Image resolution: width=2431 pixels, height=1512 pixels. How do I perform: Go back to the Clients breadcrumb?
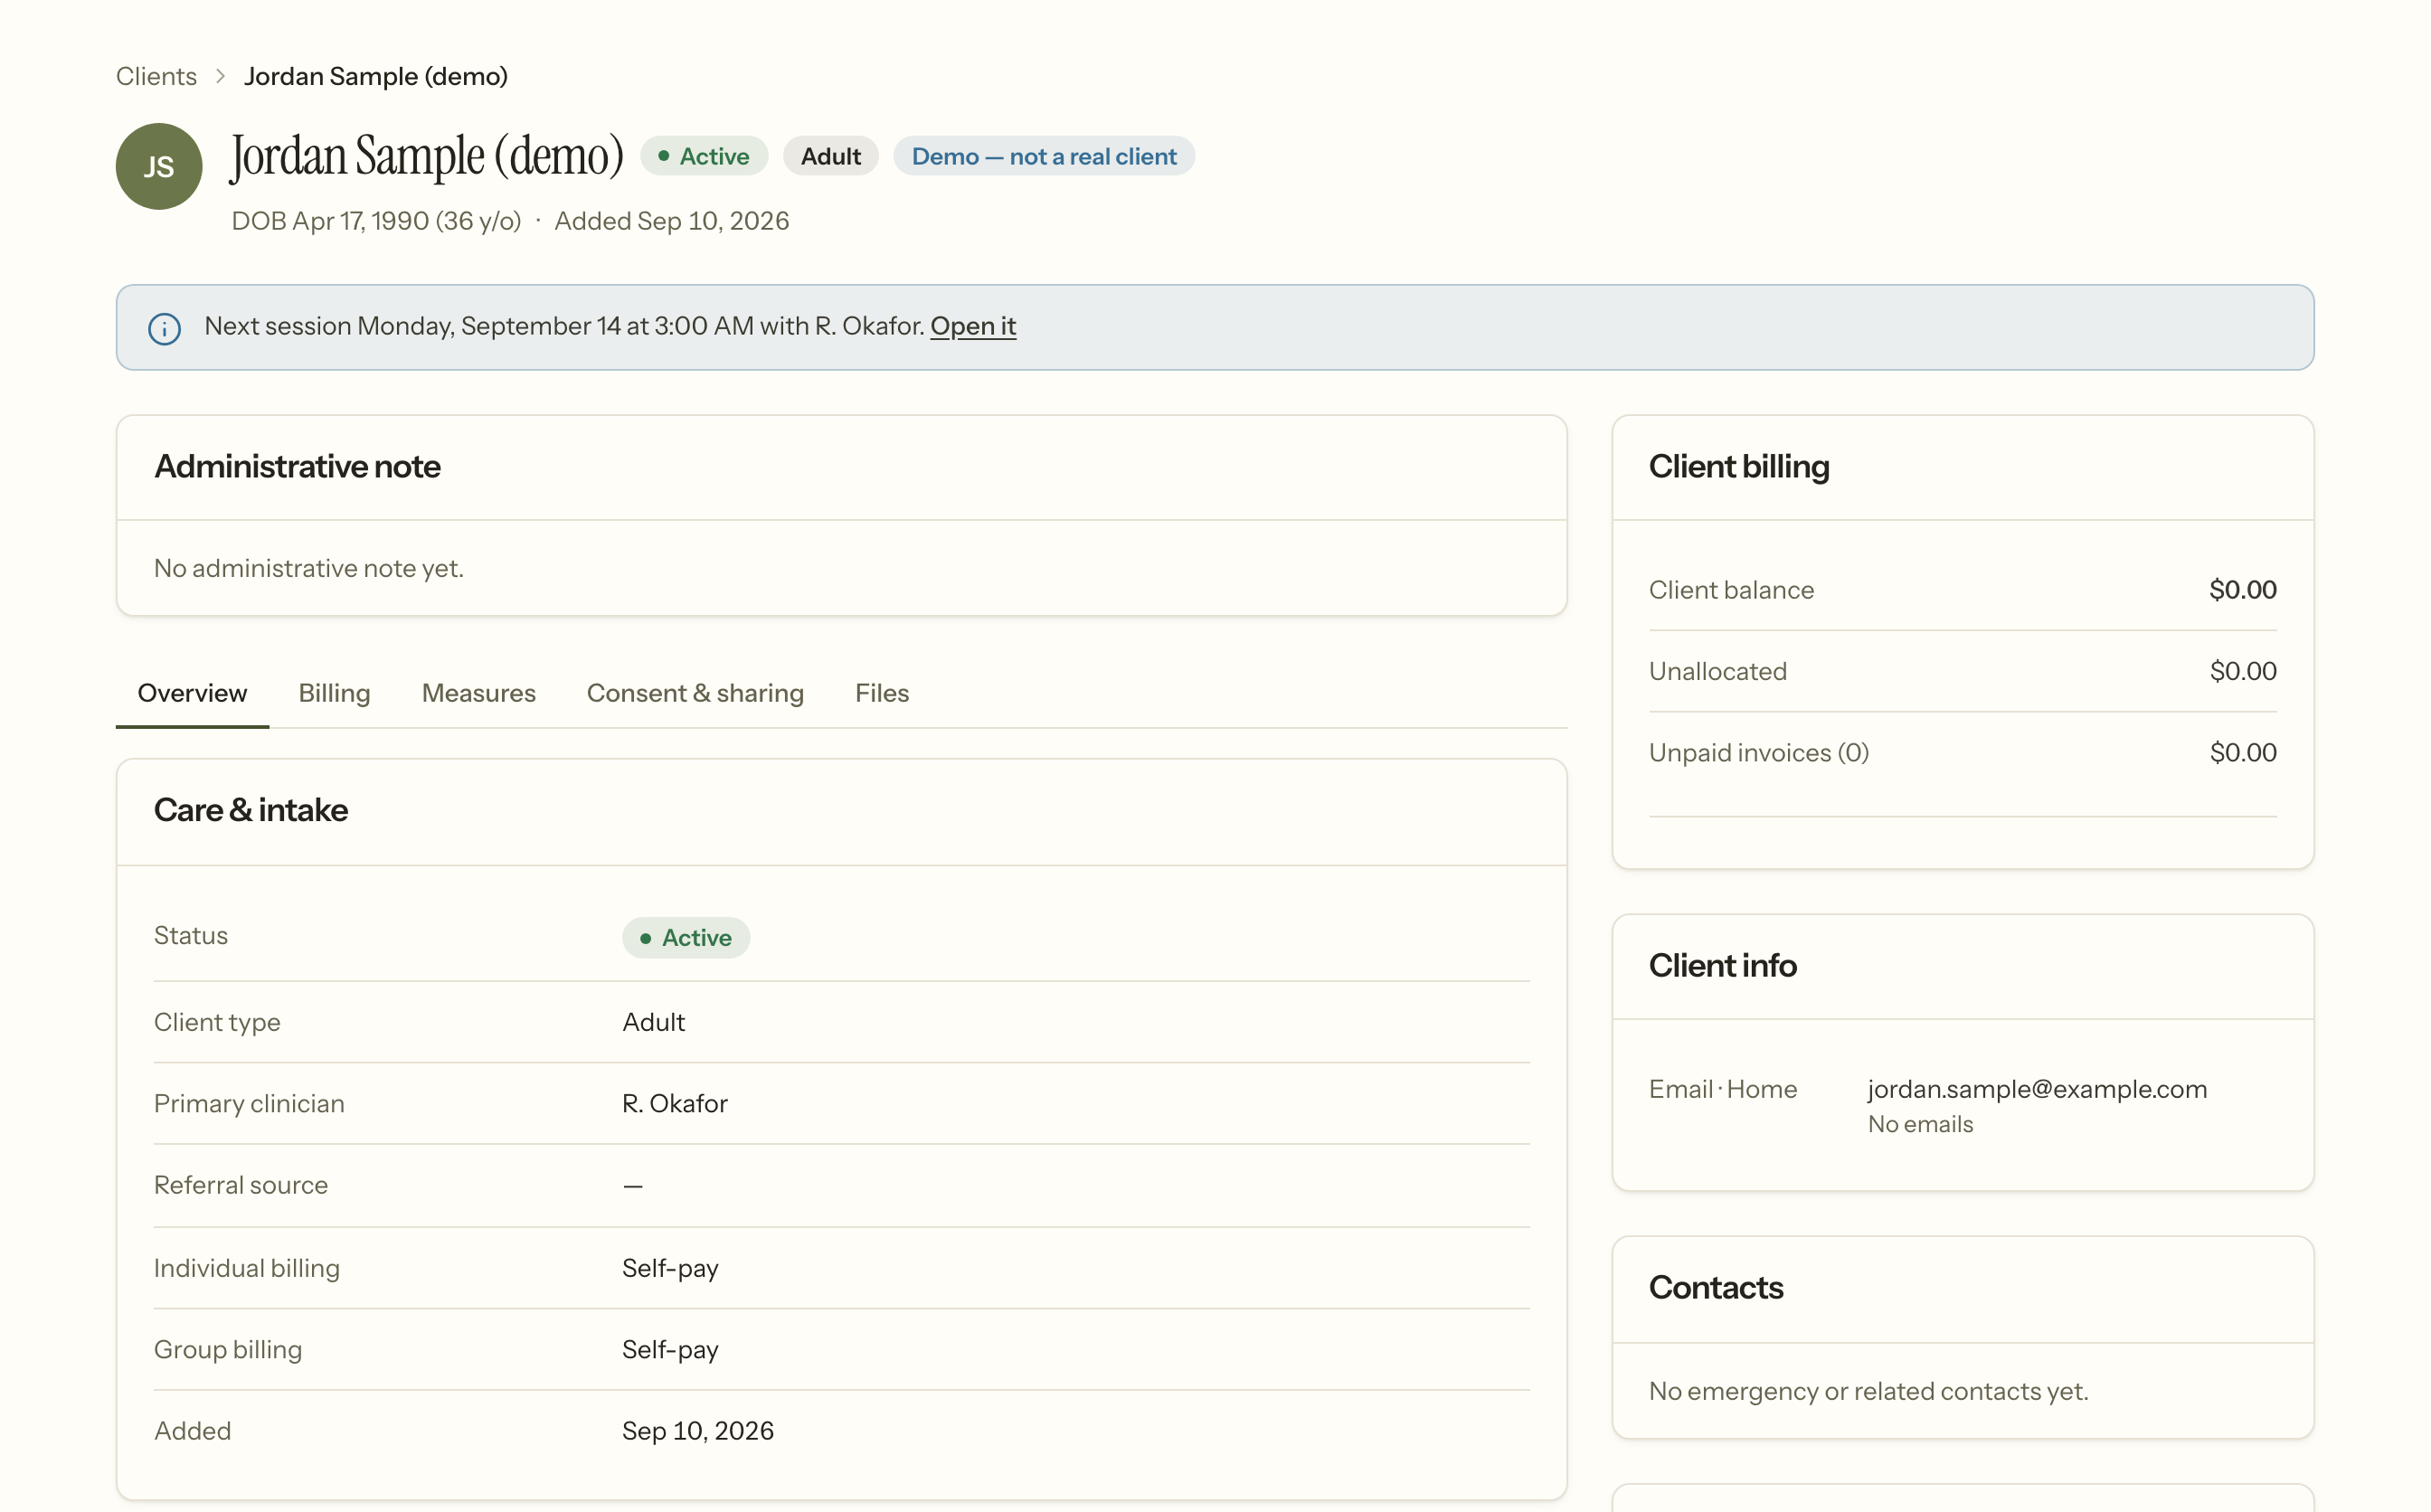156,76
